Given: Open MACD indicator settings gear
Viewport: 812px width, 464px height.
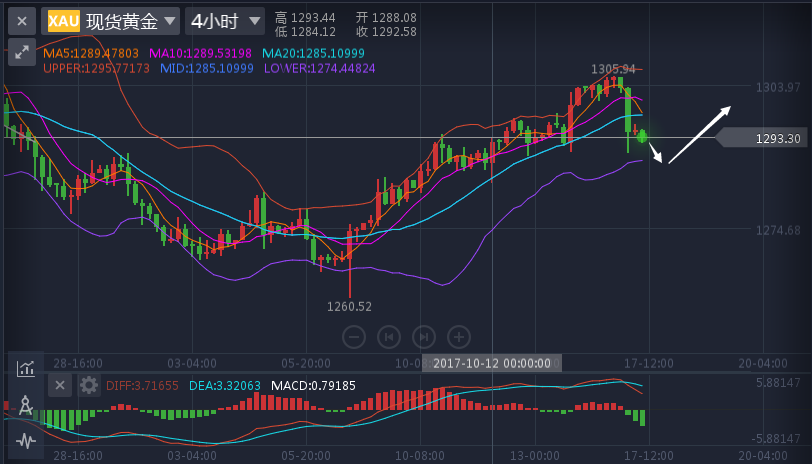Looking at the screenshot, I should pos(89,385).
